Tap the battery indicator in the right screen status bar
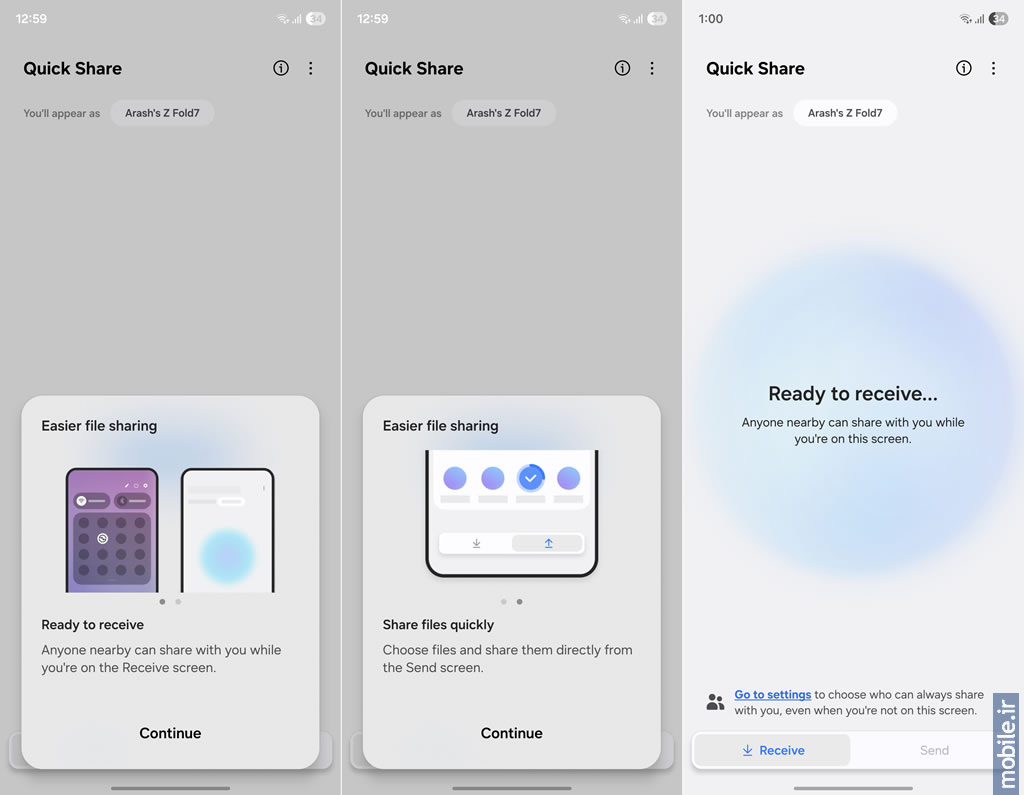The width and height of the screenshot is (1024, 795). 998,19
